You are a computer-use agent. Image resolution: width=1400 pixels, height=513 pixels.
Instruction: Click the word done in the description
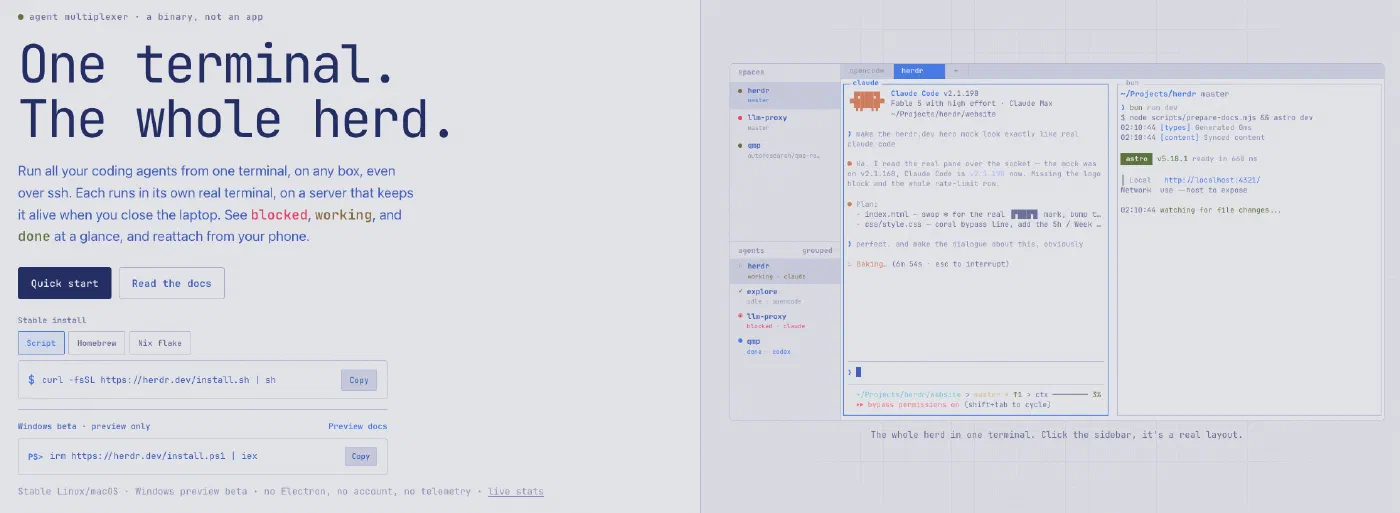tap(34, 237)
